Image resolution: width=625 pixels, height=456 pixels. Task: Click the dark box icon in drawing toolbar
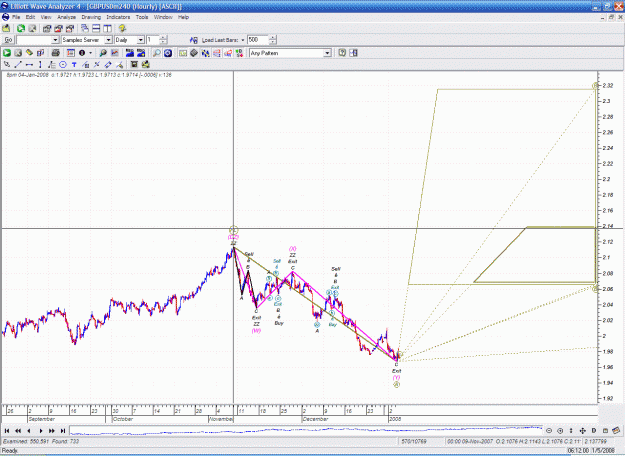tap(134, 64)
